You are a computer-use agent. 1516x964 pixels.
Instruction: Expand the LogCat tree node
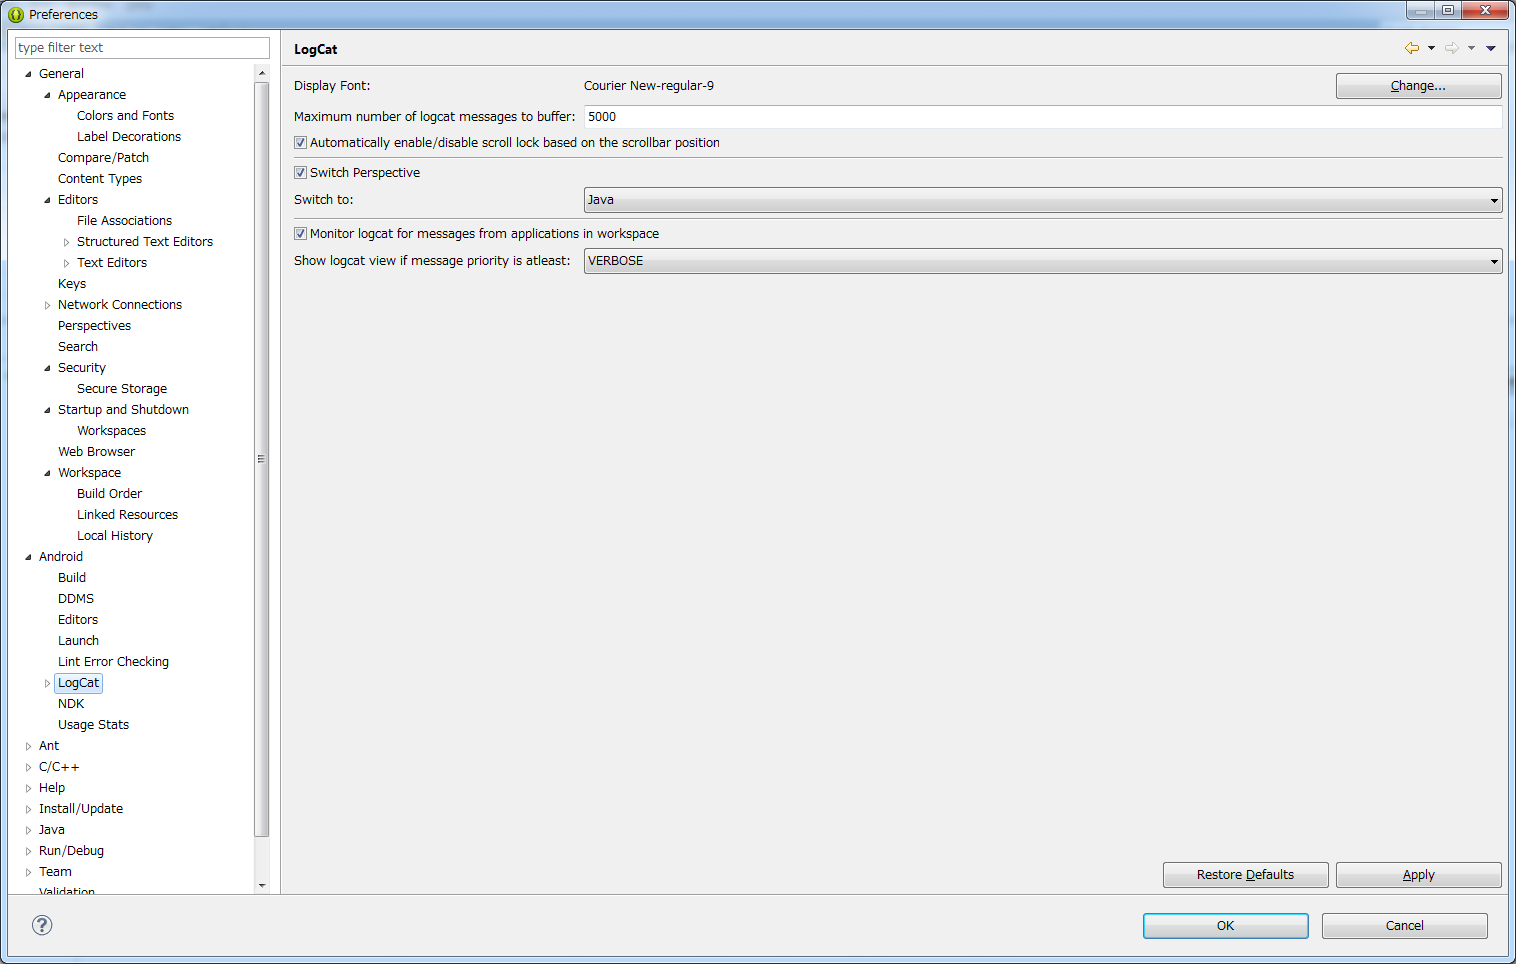[48, 683]
